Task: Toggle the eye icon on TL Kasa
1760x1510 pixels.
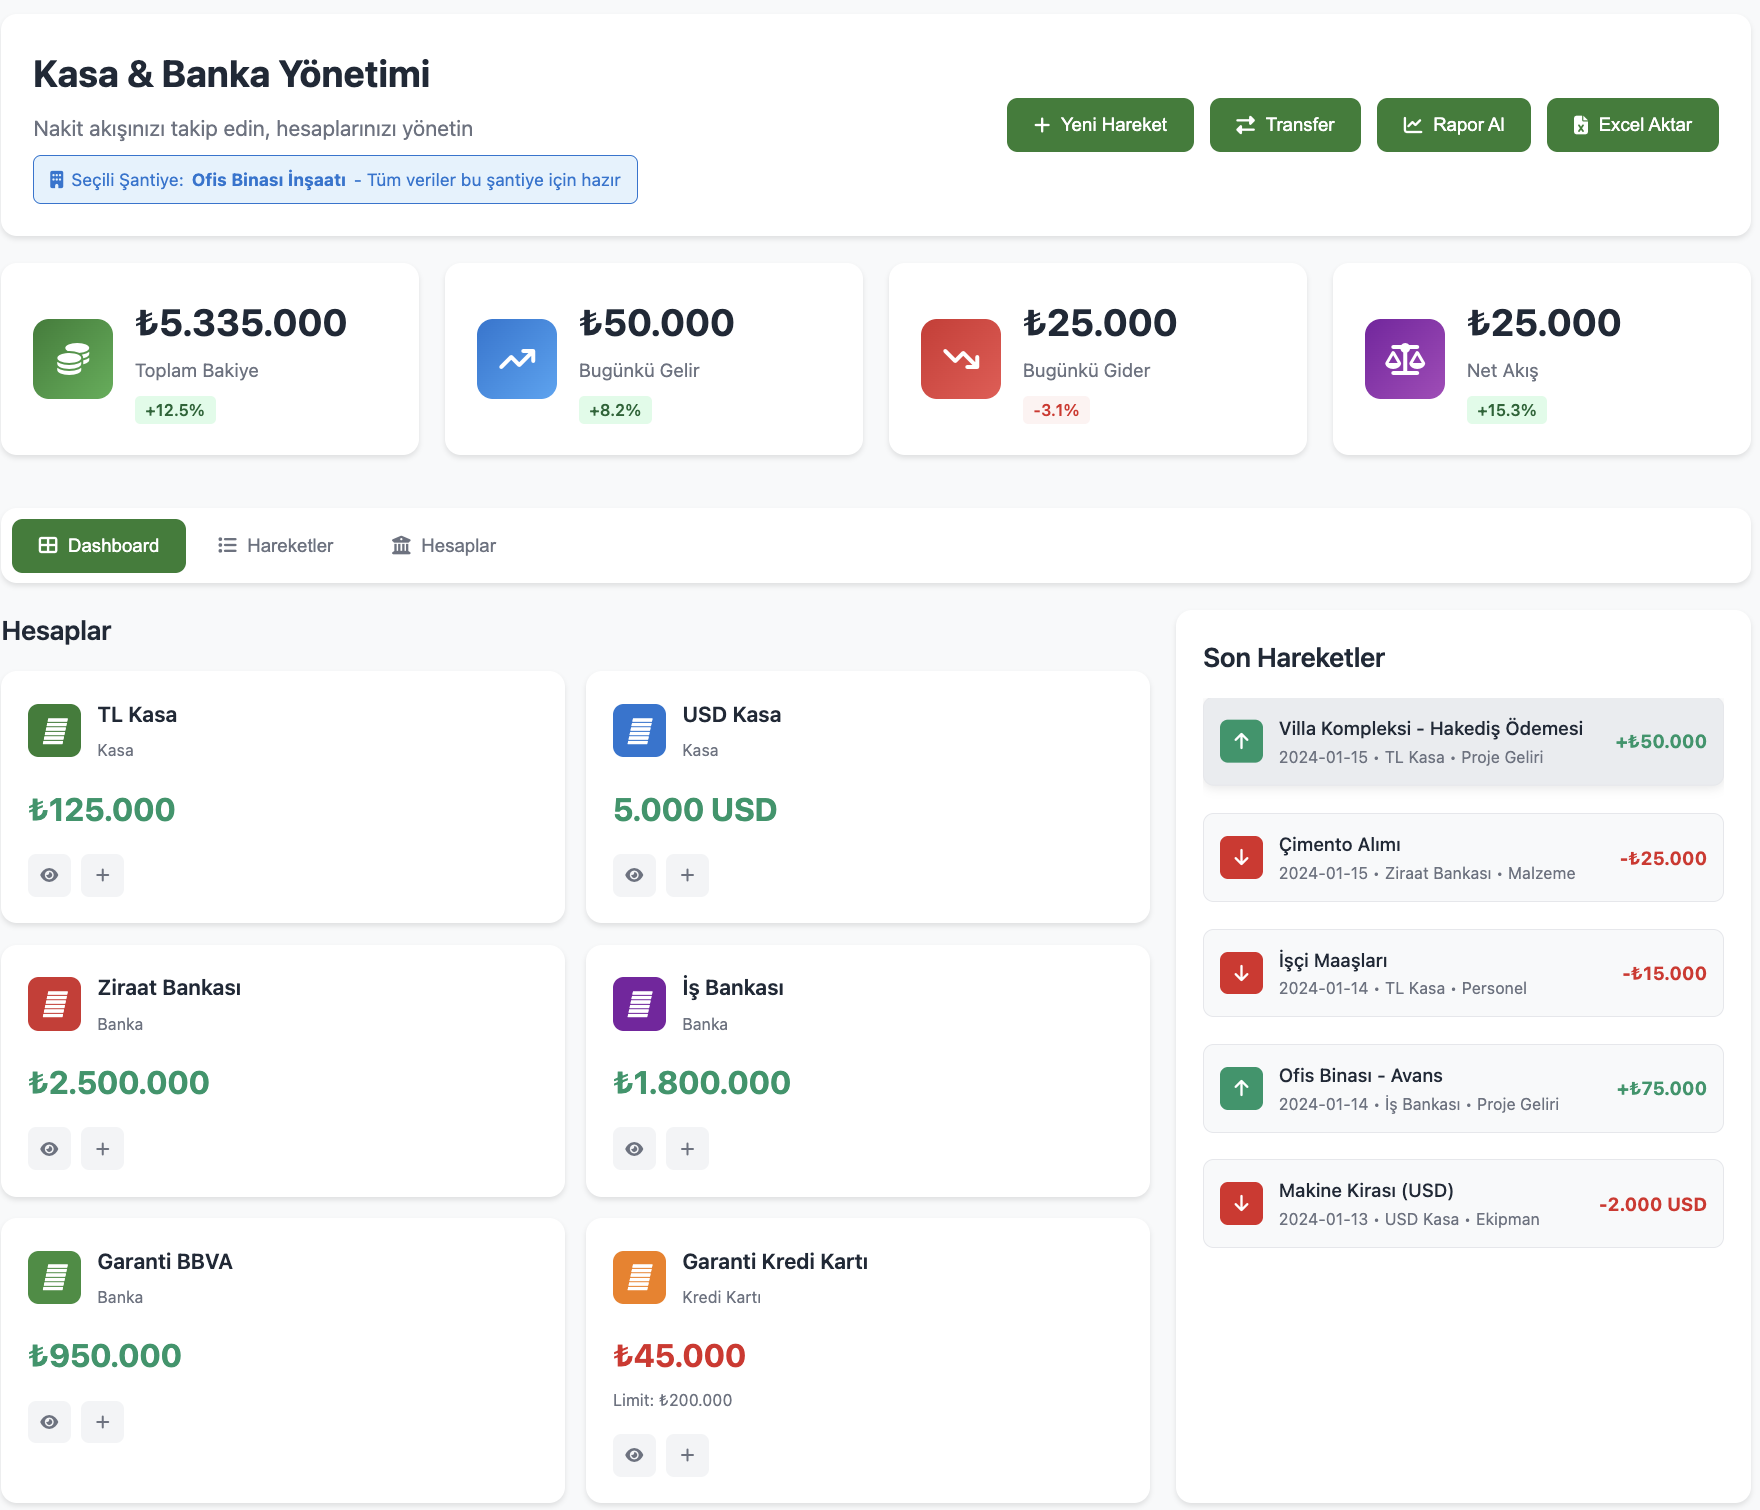Action: coord(49,875)
